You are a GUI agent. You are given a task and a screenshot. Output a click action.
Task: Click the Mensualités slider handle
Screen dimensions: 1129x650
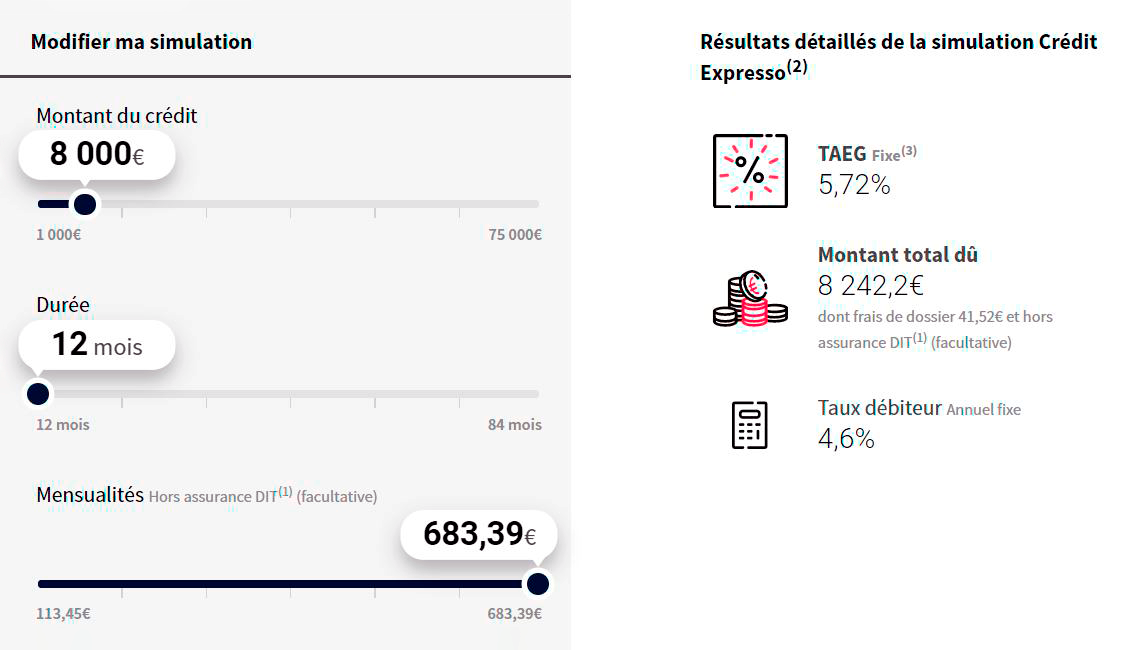coord(538,584)
